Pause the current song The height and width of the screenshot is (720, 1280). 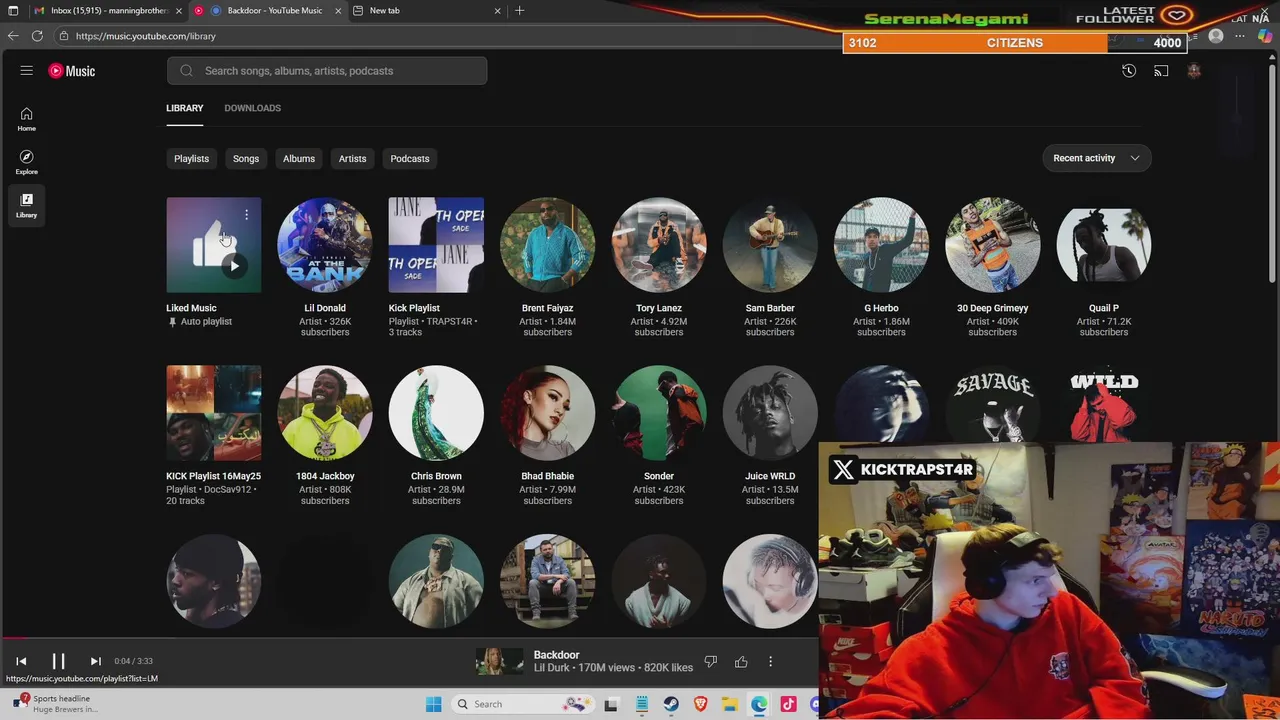coord(58,661)
